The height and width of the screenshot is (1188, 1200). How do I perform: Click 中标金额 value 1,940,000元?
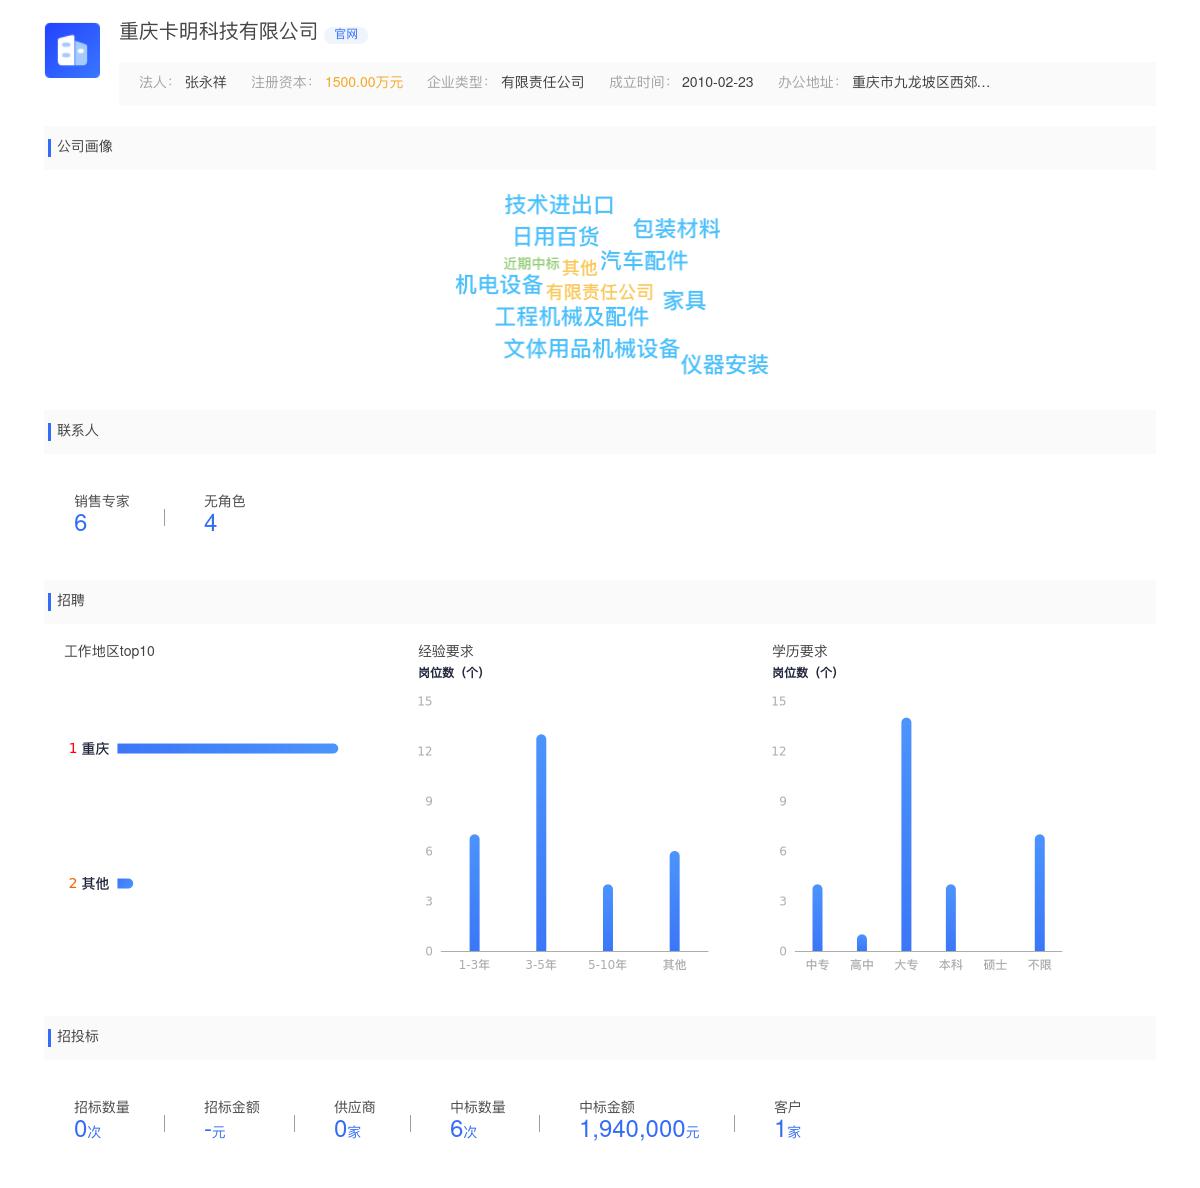point(640,1130)
